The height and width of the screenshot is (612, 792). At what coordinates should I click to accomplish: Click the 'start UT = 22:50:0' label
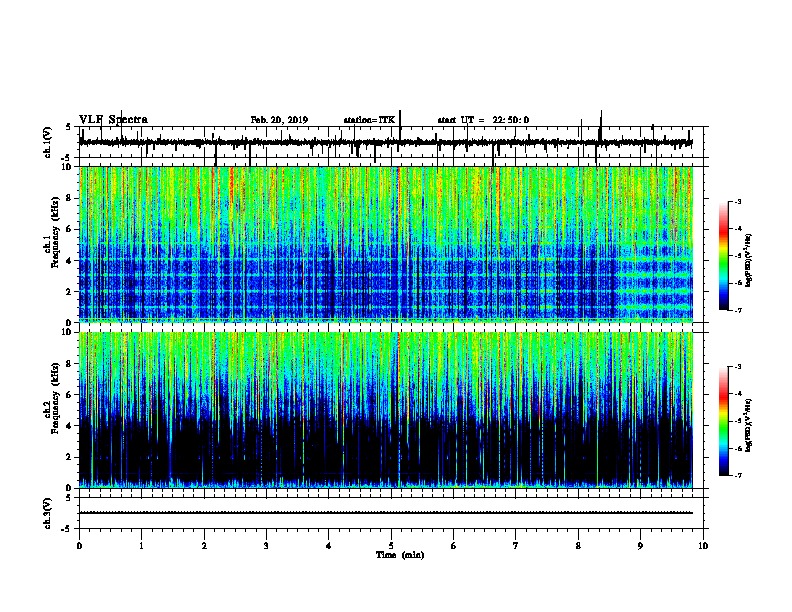(483, 120)
